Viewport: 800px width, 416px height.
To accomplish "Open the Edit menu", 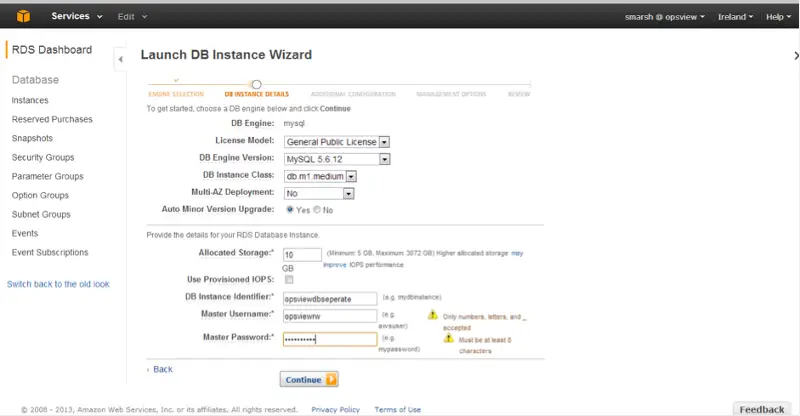I will [x=132, y=16].
